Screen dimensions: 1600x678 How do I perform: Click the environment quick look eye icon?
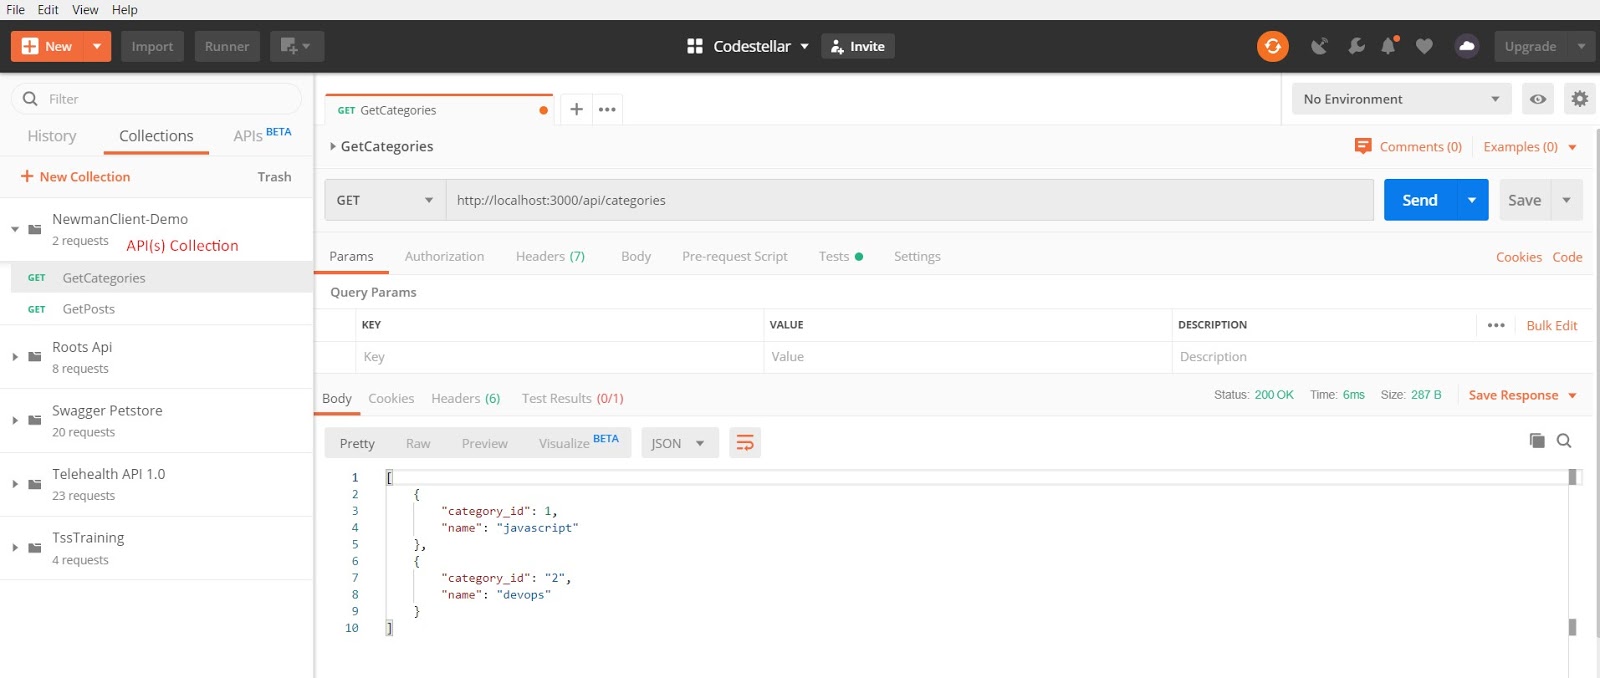(x=1538, y=99)
